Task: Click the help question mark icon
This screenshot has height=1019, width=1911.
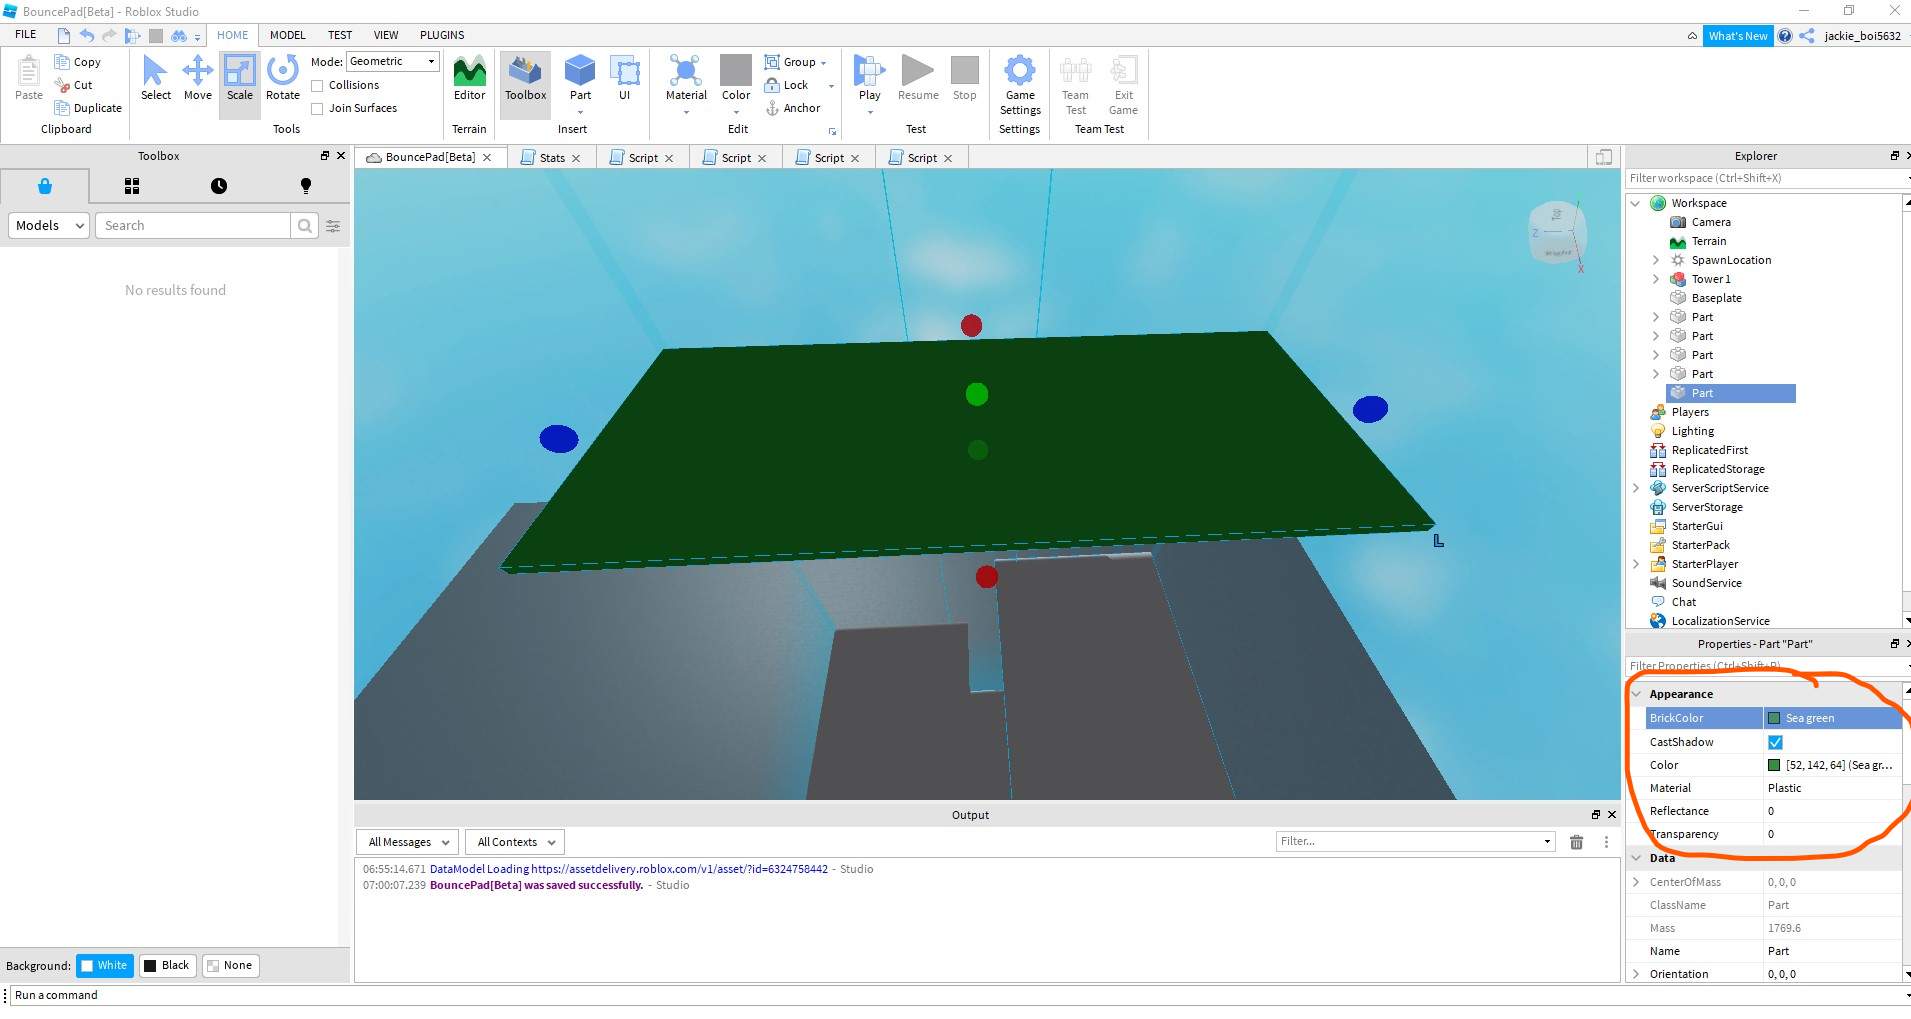Action: (x=1785, y=36)
